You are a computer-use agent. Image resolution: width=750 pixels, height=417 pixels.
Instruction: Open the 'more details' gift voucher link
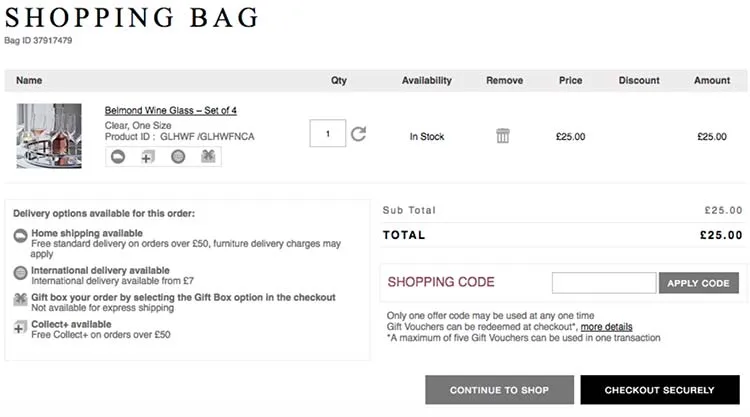(606, 327)
